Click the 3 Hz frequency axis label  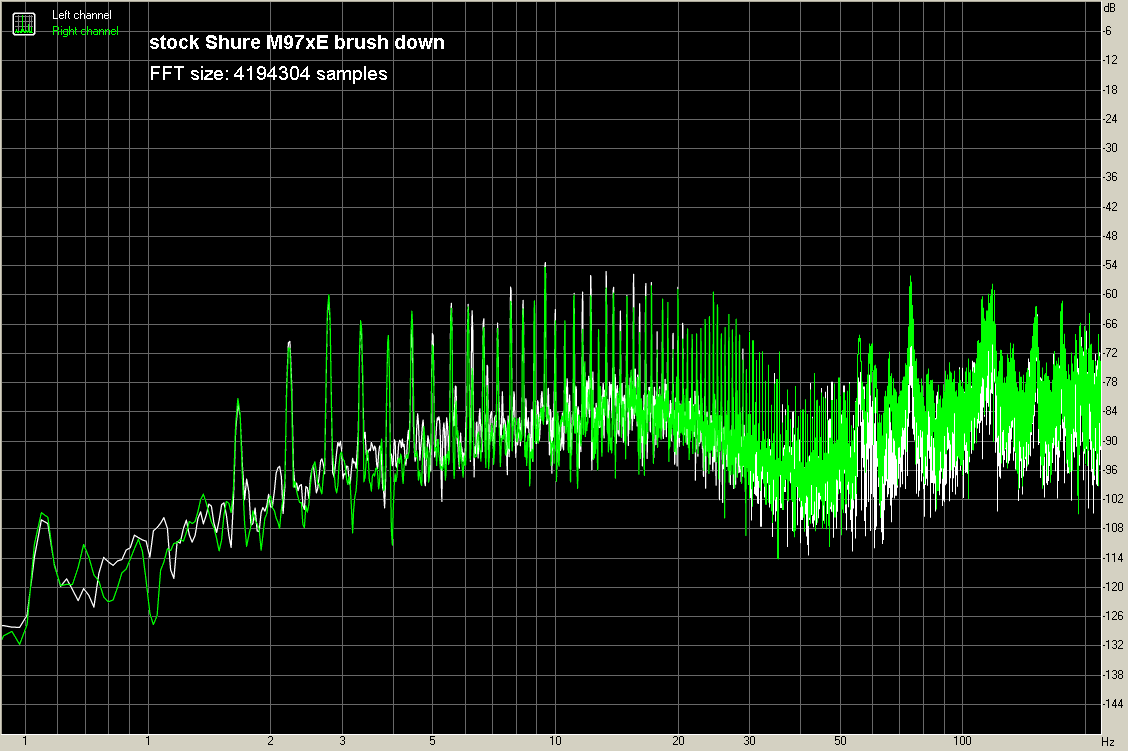pos(342,741)
